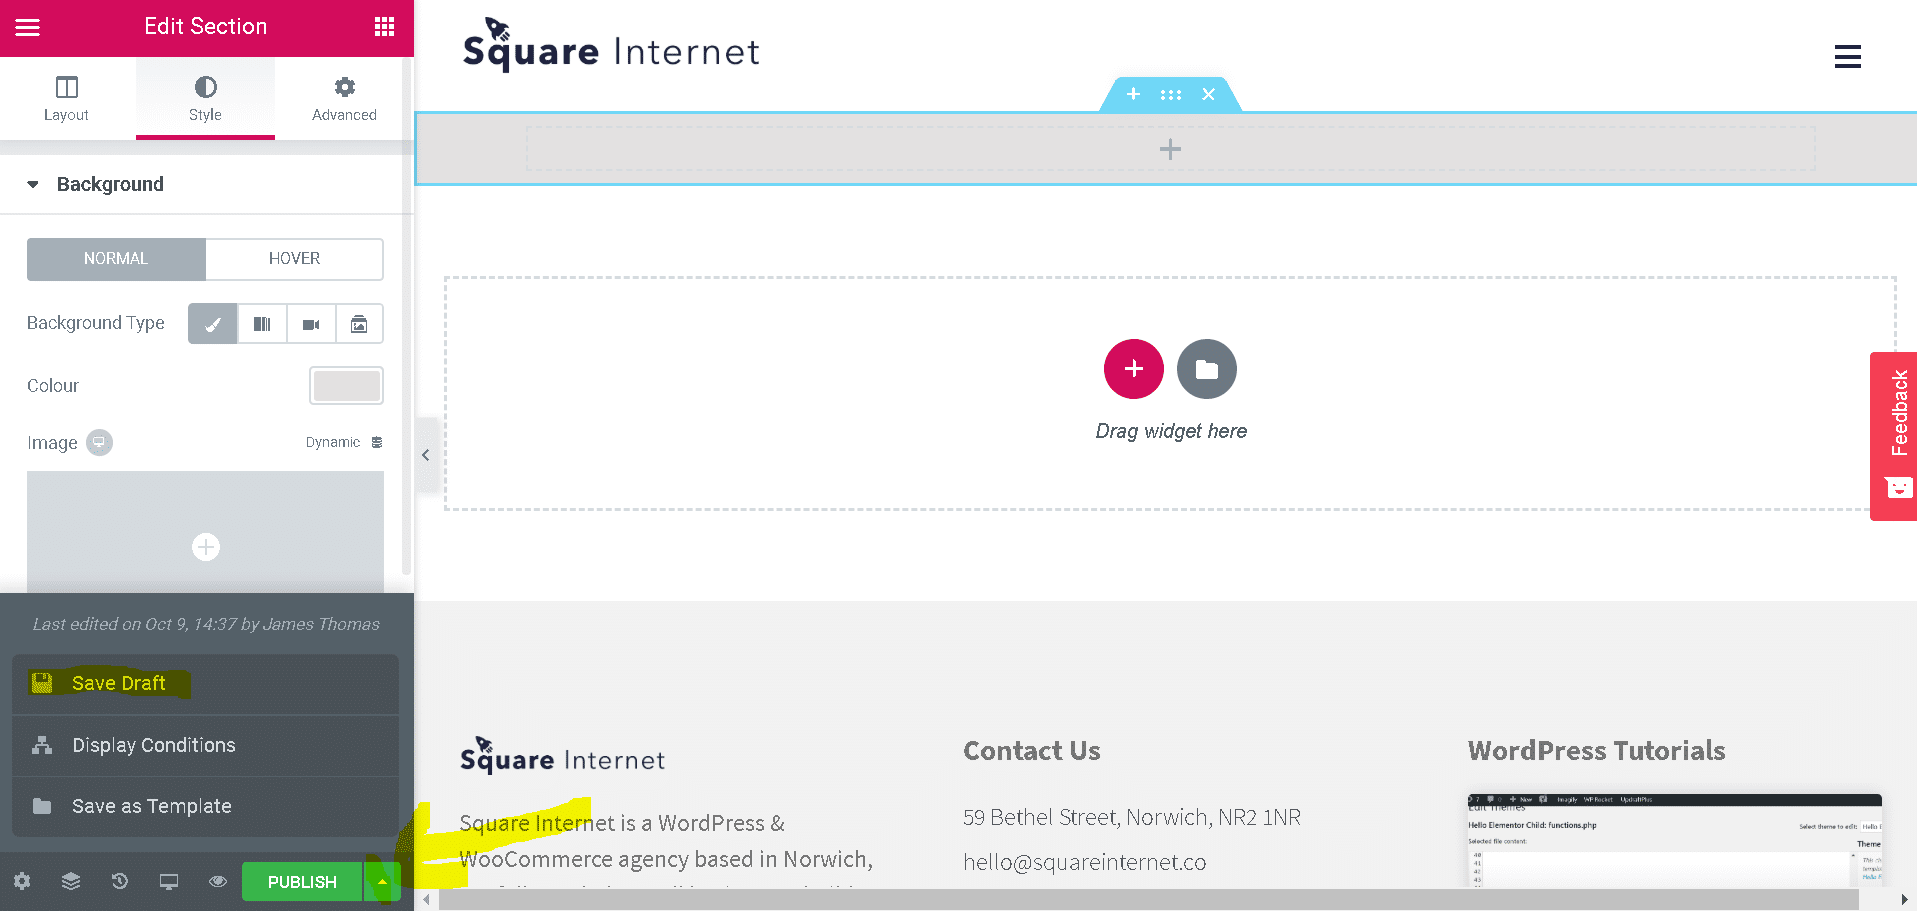Open the widgets panel grid icon
The width and height of the screenshot is (1917, 911).
point(384,26)
